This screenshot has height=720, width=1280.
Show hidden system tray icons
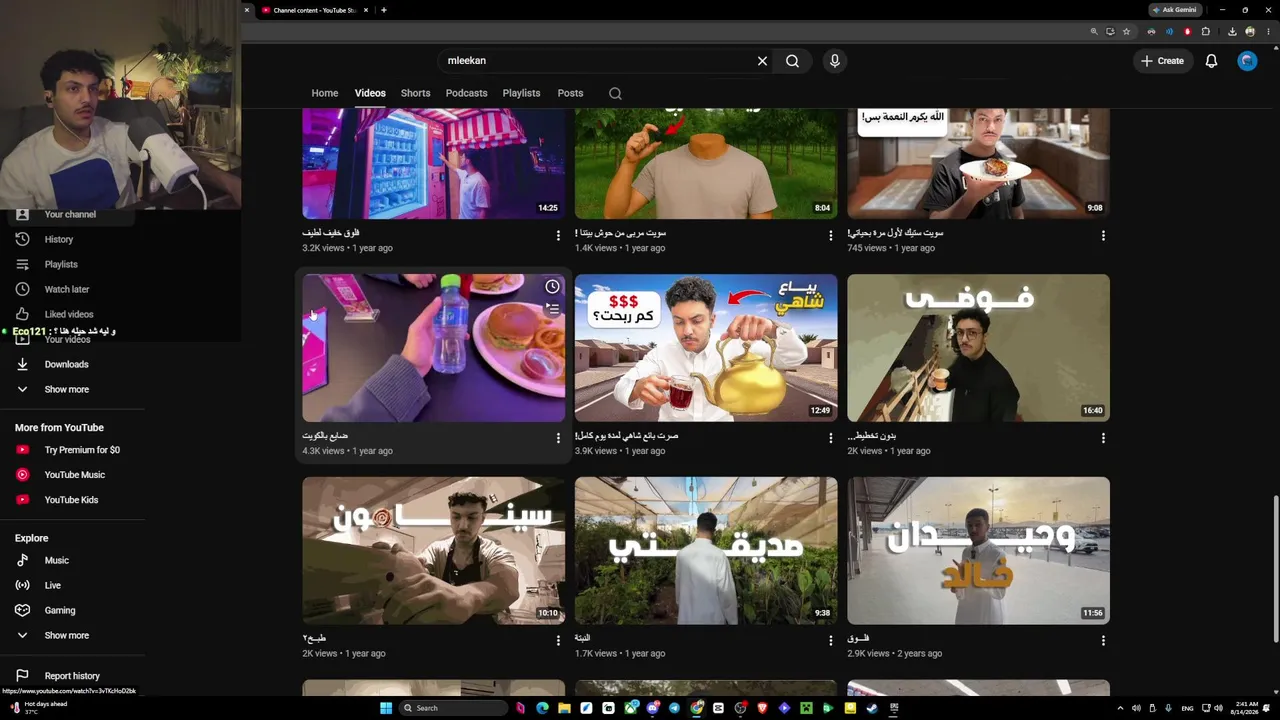1120,708
